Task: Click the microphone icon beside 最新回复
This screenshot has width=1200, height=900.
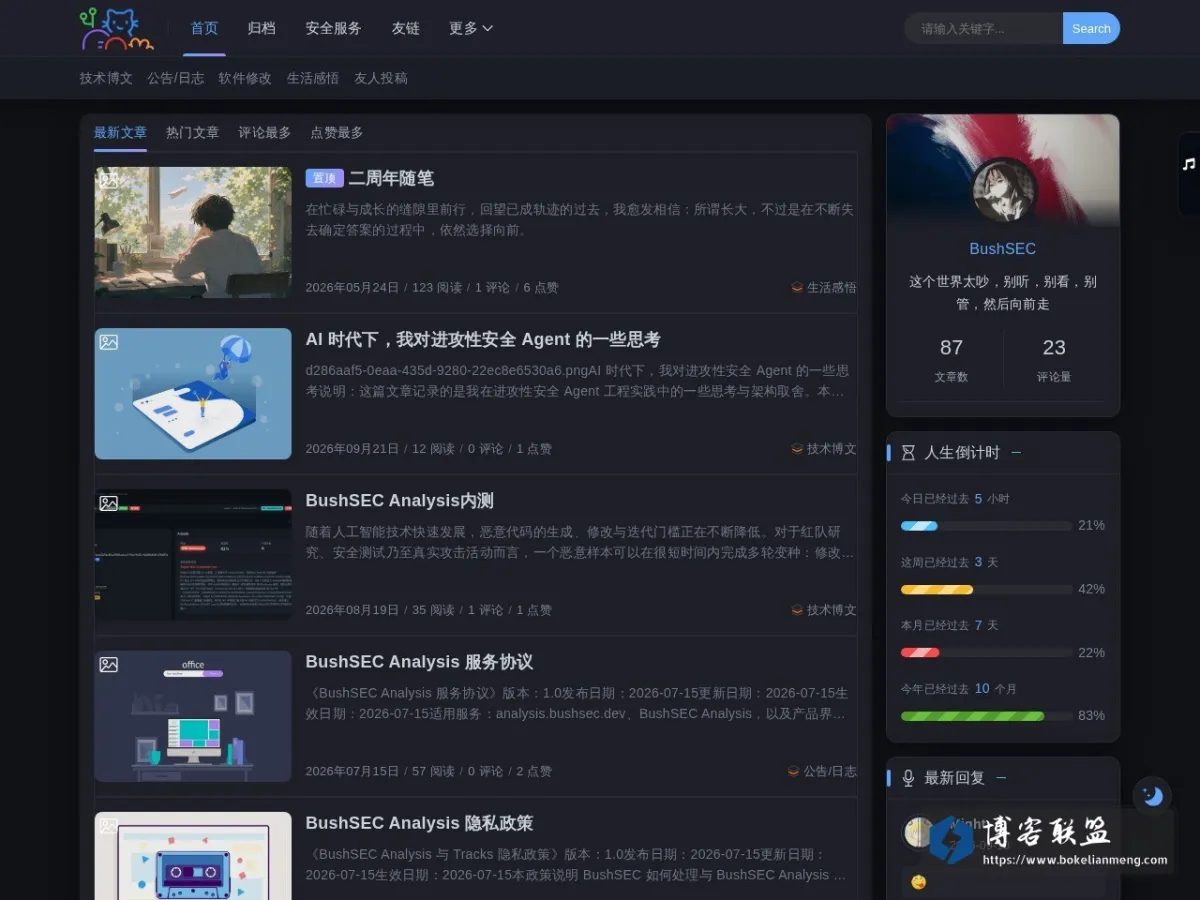Action: (908, 778)
